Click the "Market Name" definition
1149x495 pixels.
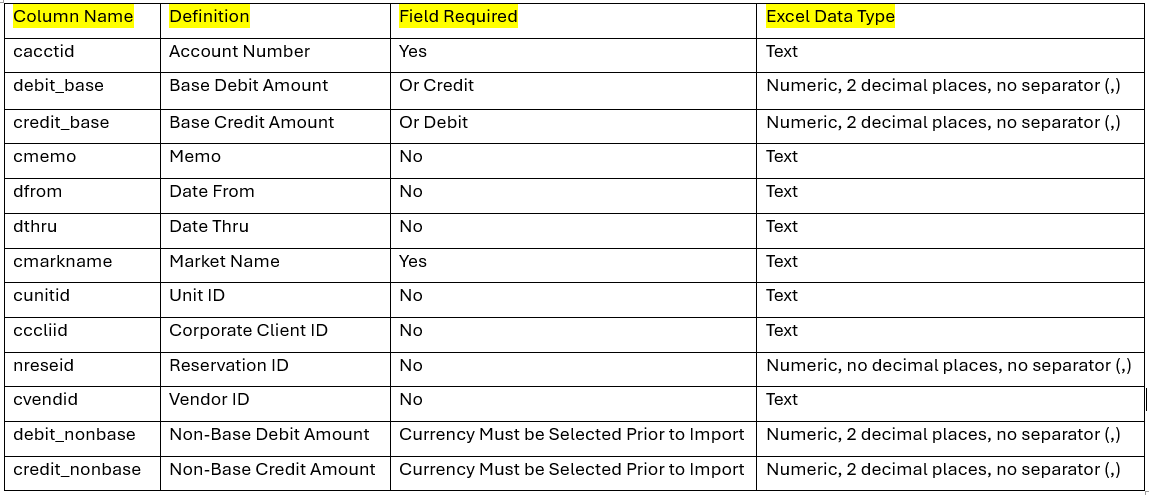(x=224, y=261)
